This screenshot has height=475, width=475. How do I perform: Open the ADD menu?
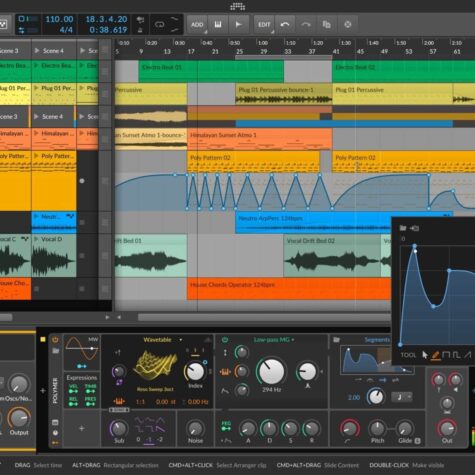[197, 24]
